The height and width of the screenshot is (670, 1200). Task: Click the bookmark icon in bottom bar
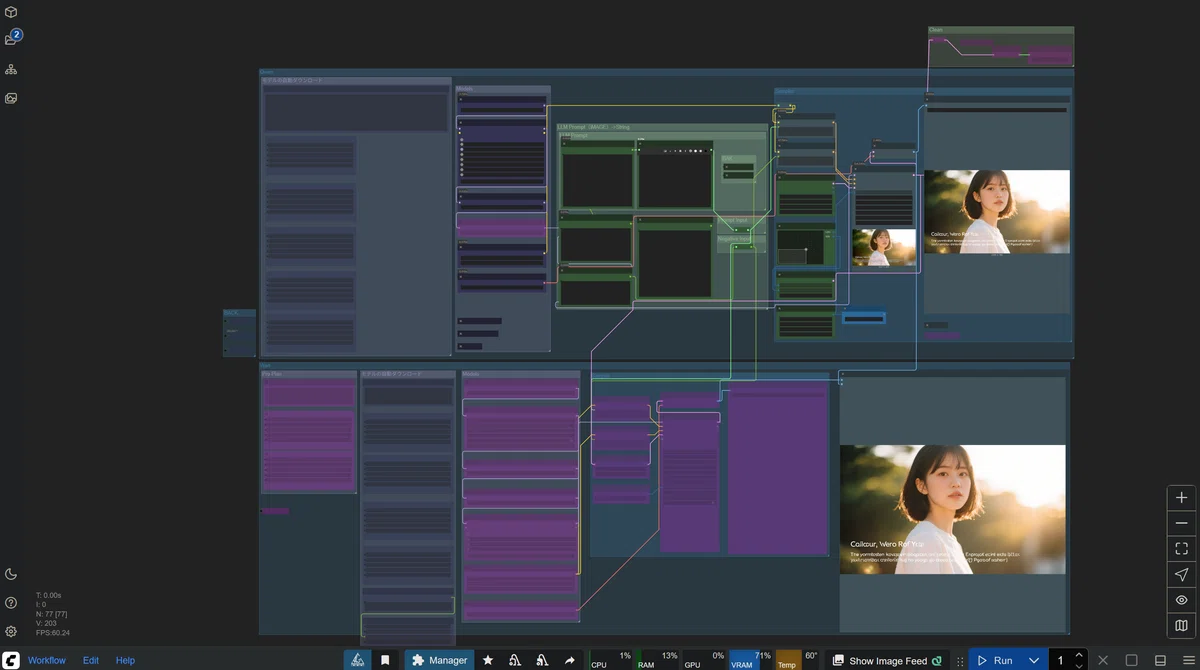coord(385,660)
